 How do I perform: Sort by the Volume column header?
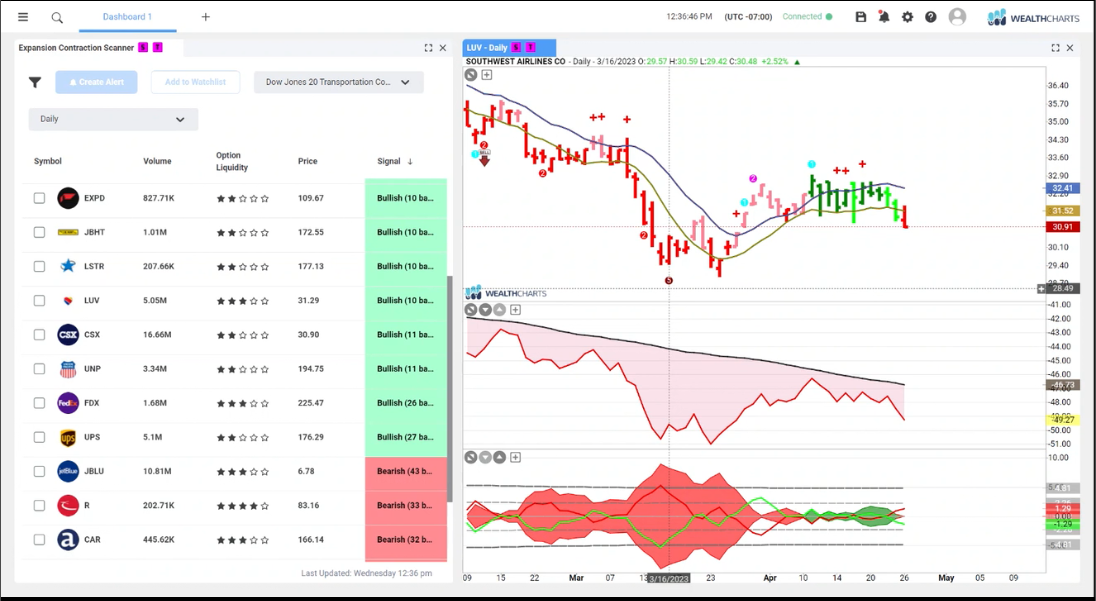157,161
